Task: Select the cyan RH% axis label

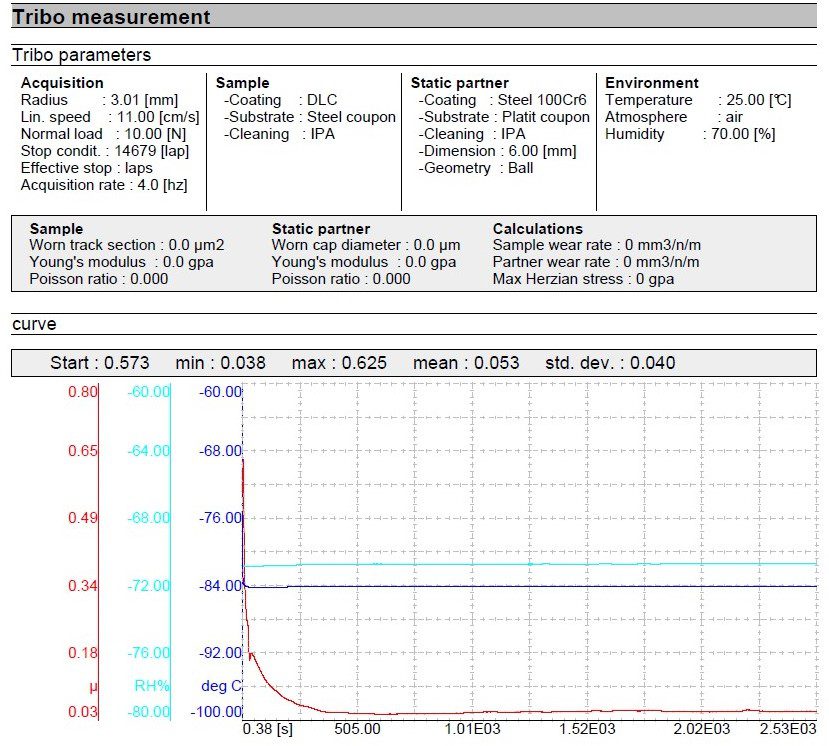Action: [150, 685]
